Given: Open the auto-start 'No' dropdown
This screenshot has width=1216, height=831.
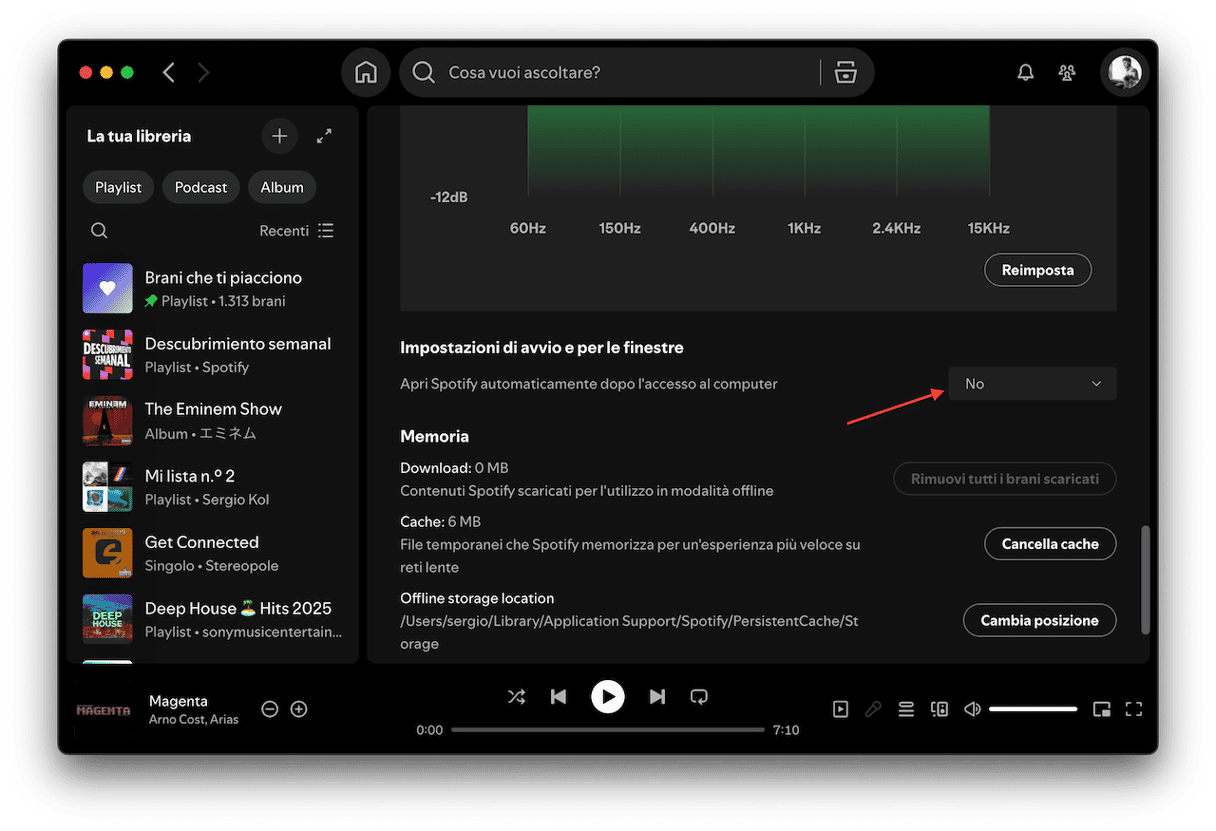Looking at the screenshot, I should click(1032, 384).
